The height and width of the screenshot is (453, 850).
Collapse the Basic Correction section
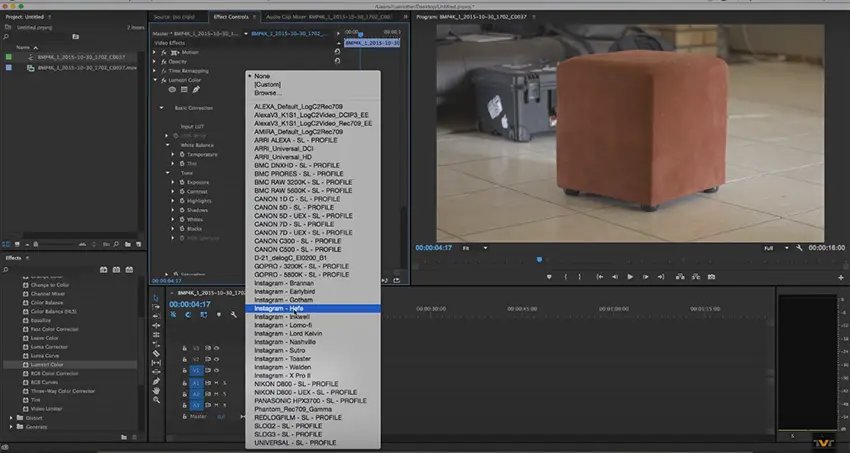pos(161,108)
